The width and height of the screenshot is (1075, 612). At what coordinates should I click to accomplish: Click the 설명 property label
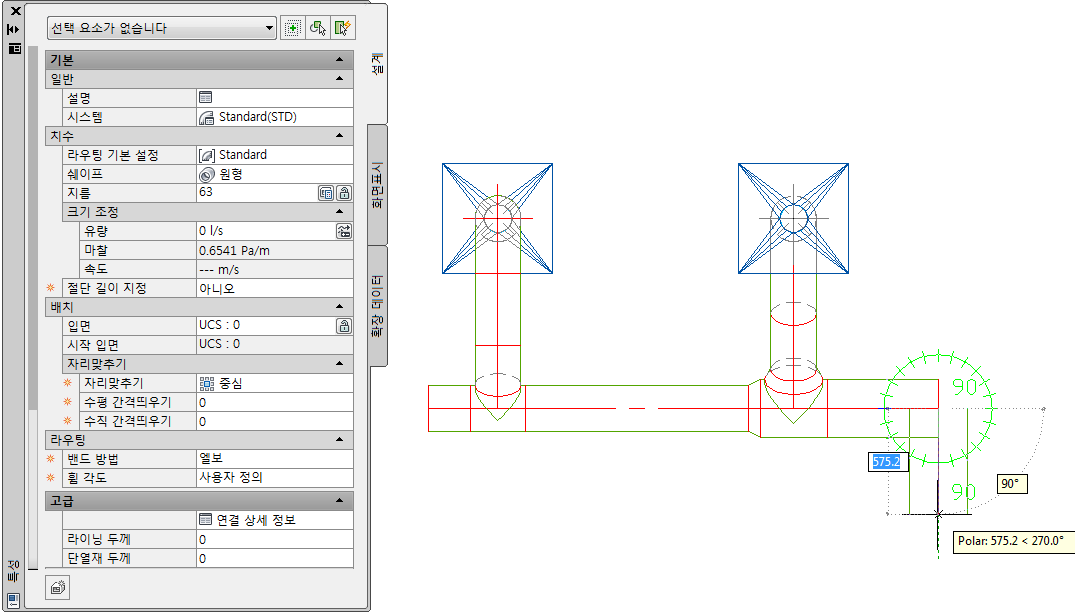coord(78,98)
